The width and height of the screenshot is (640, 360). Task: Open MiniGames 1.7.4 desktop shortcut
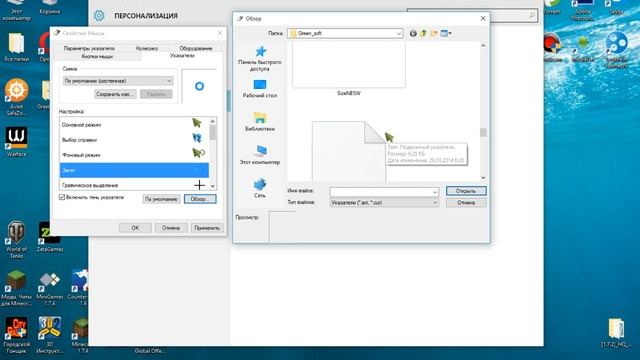point(50,288)
